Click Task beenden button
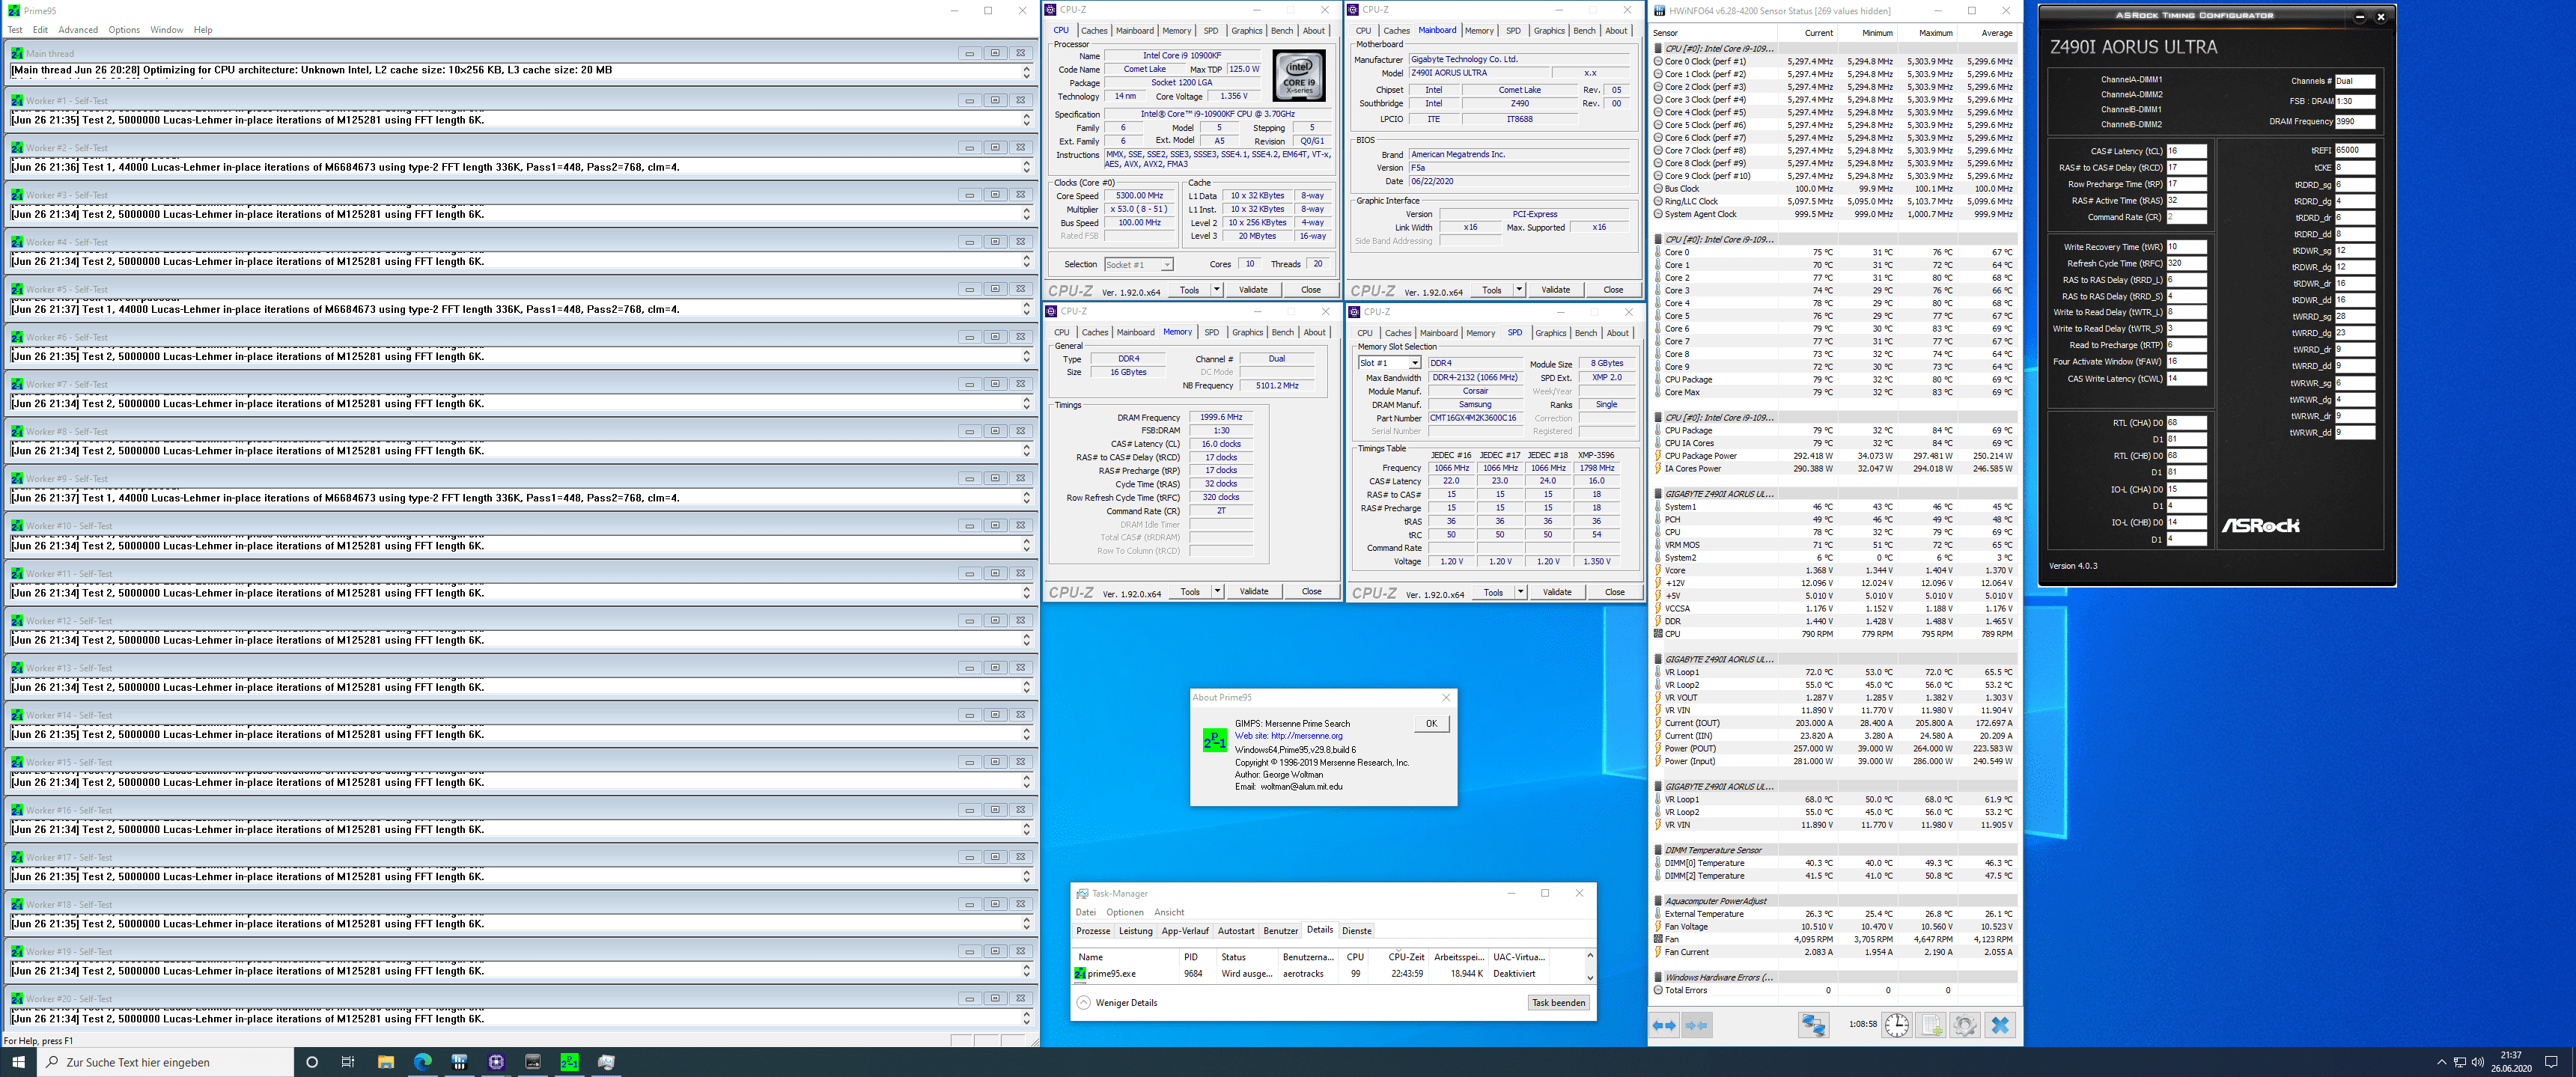 click(1558, 1003)
